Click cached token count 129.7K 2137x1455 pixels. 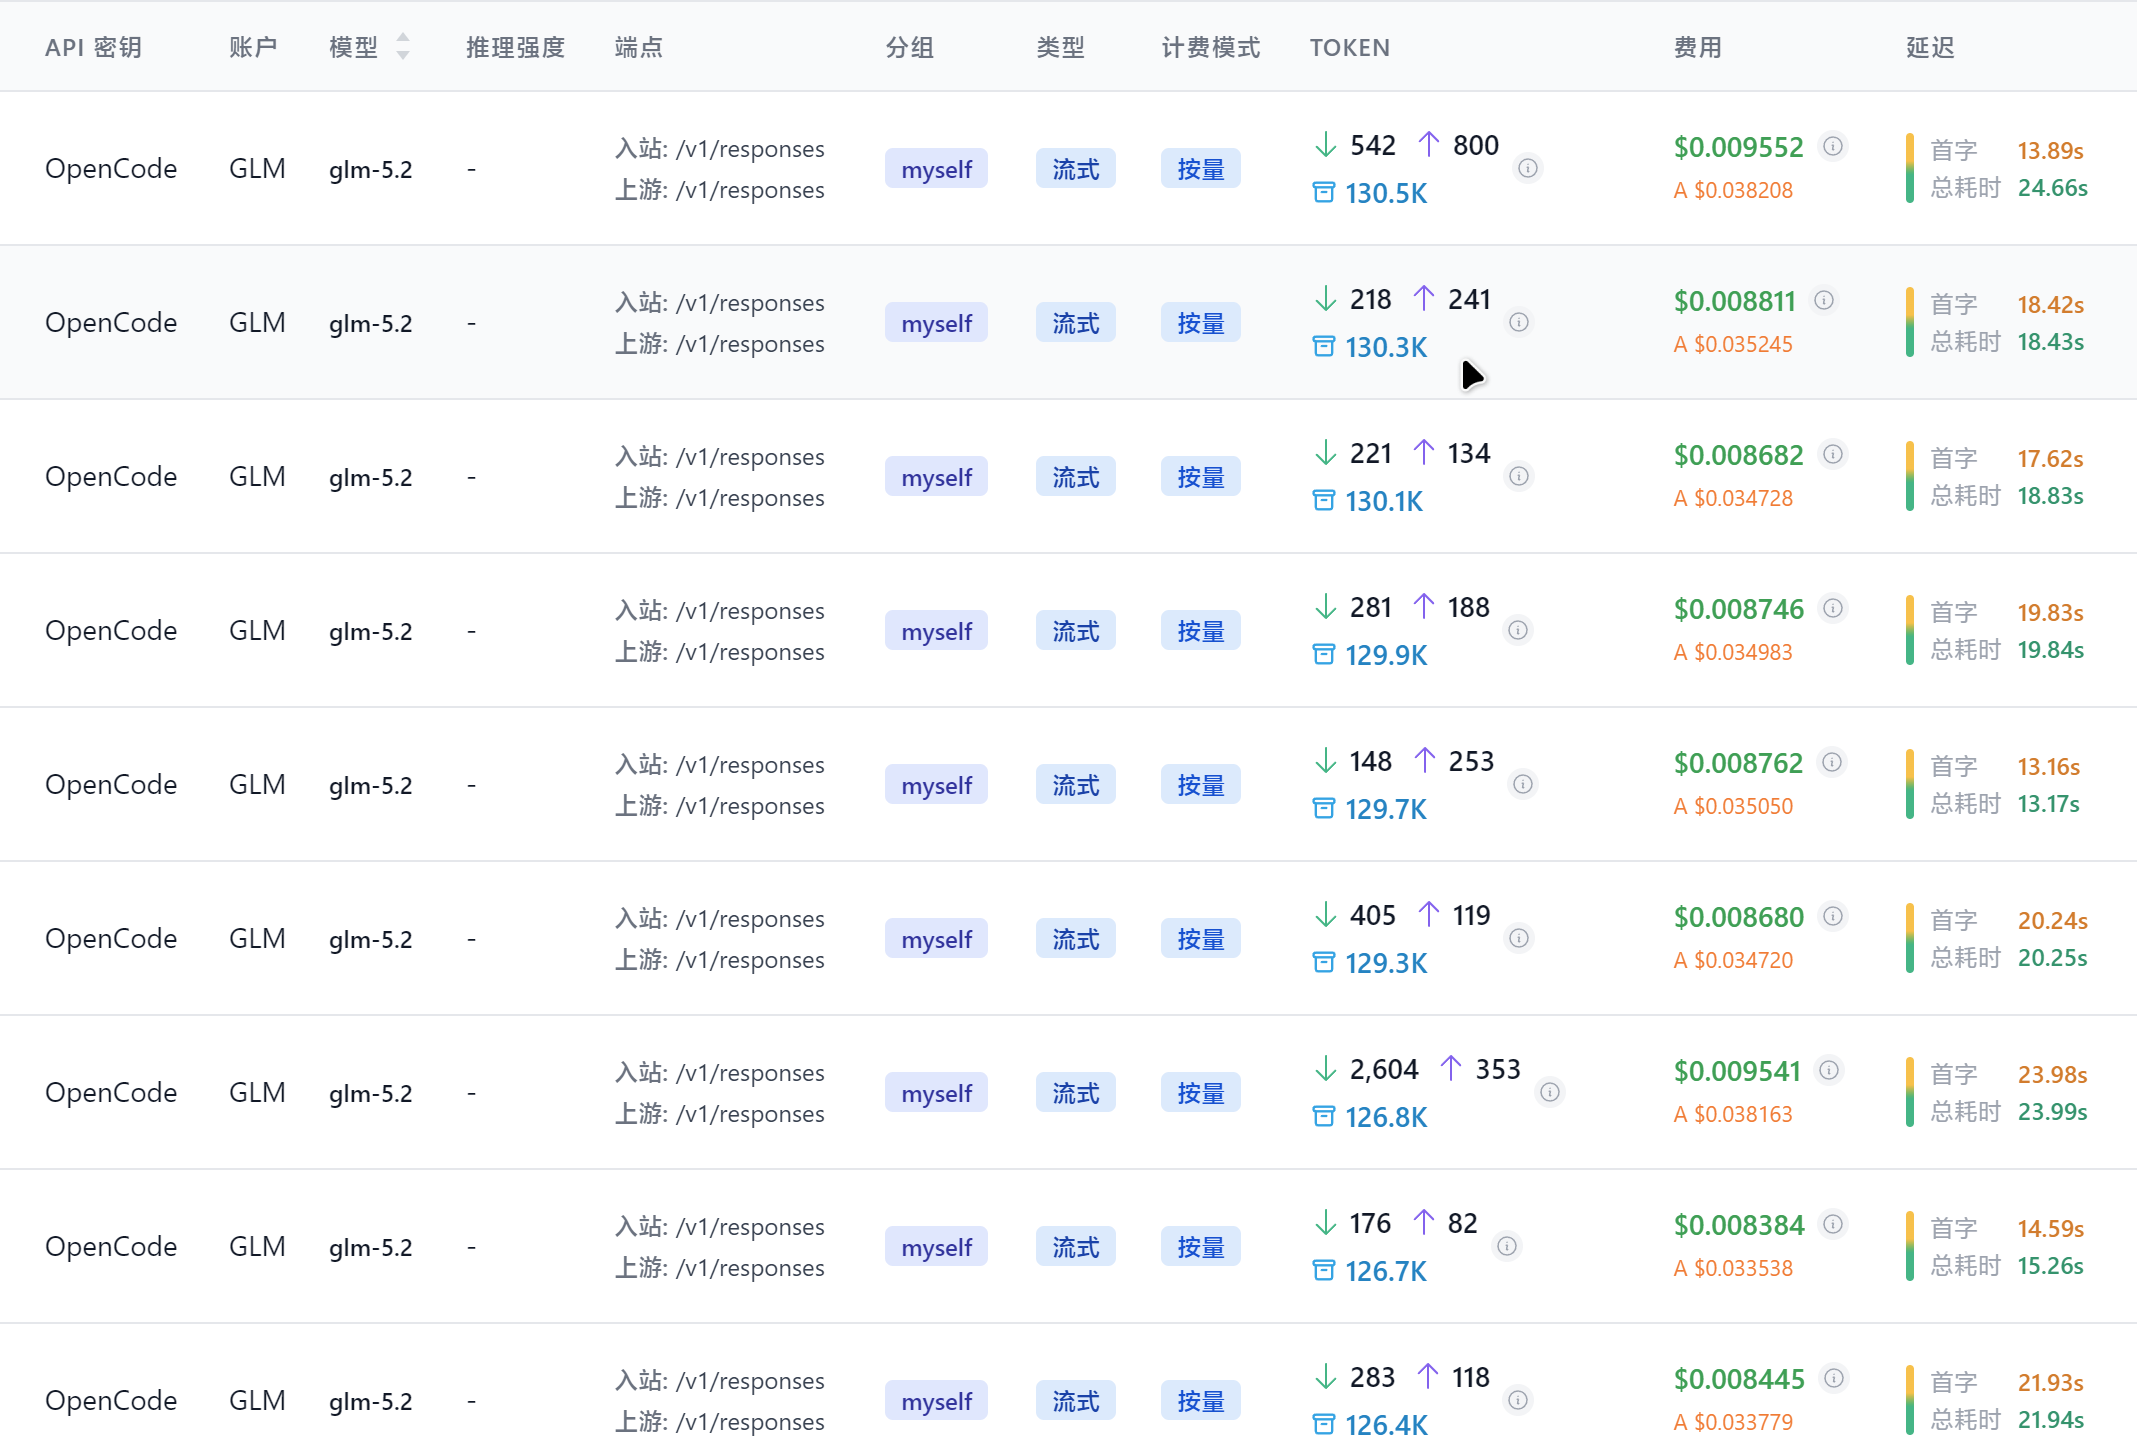(1385, 808)
